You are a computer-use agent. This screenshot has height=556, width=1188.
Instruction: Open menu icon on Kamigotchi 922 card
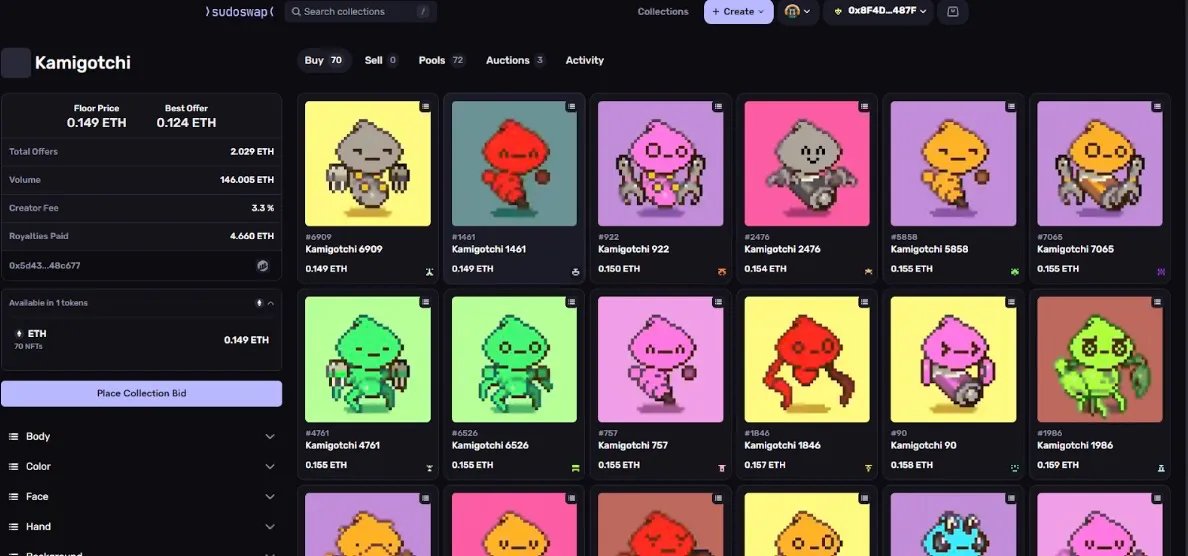pos(717,107)
